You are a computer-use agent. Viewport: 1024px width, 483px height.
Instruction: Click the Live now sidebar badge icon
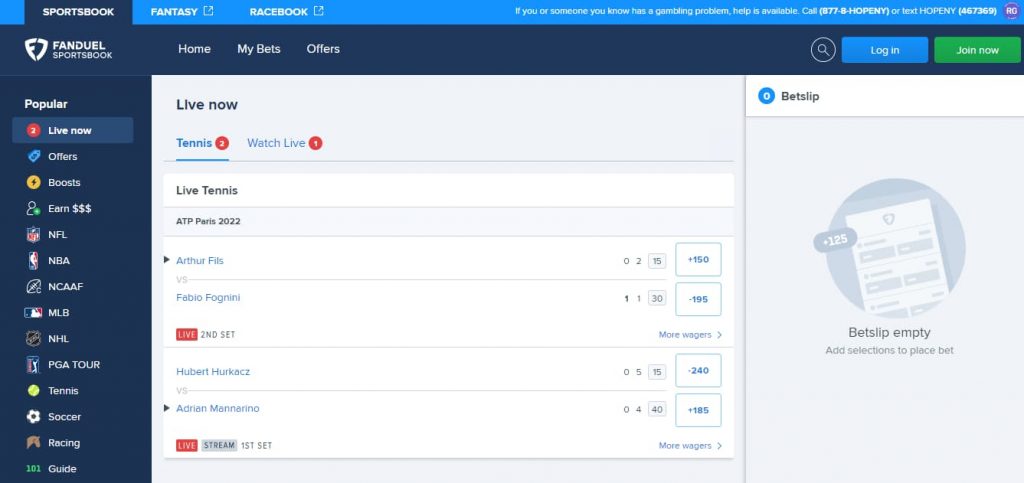(33, 131)
